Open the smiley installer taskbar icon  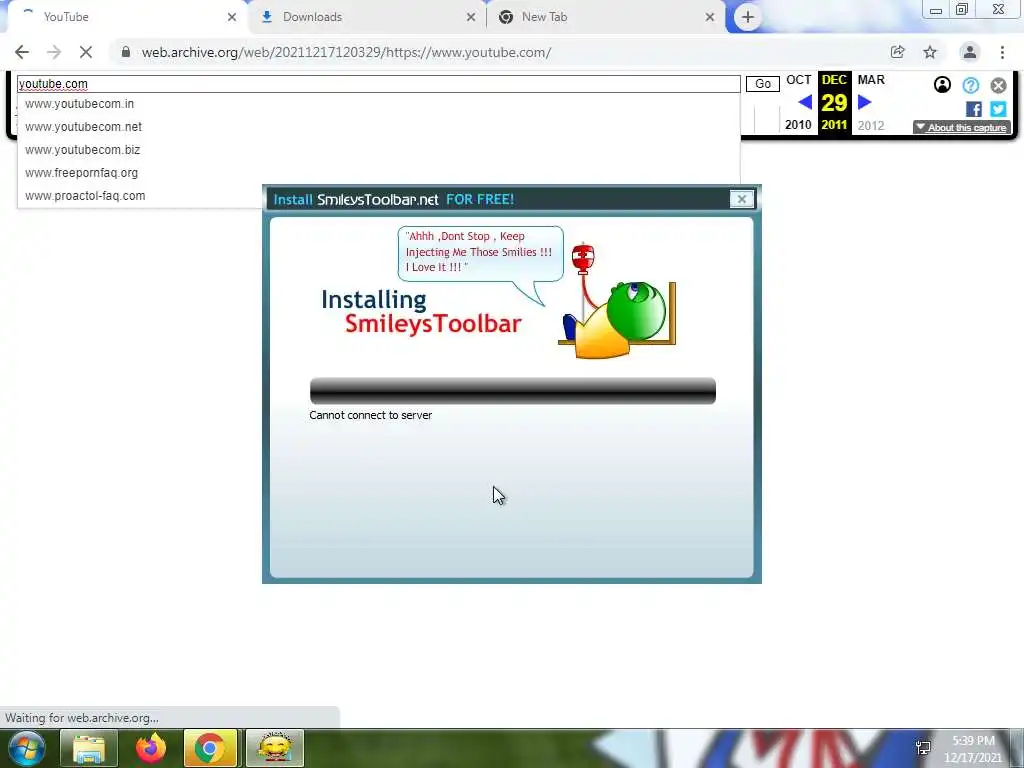coord(276,748)
